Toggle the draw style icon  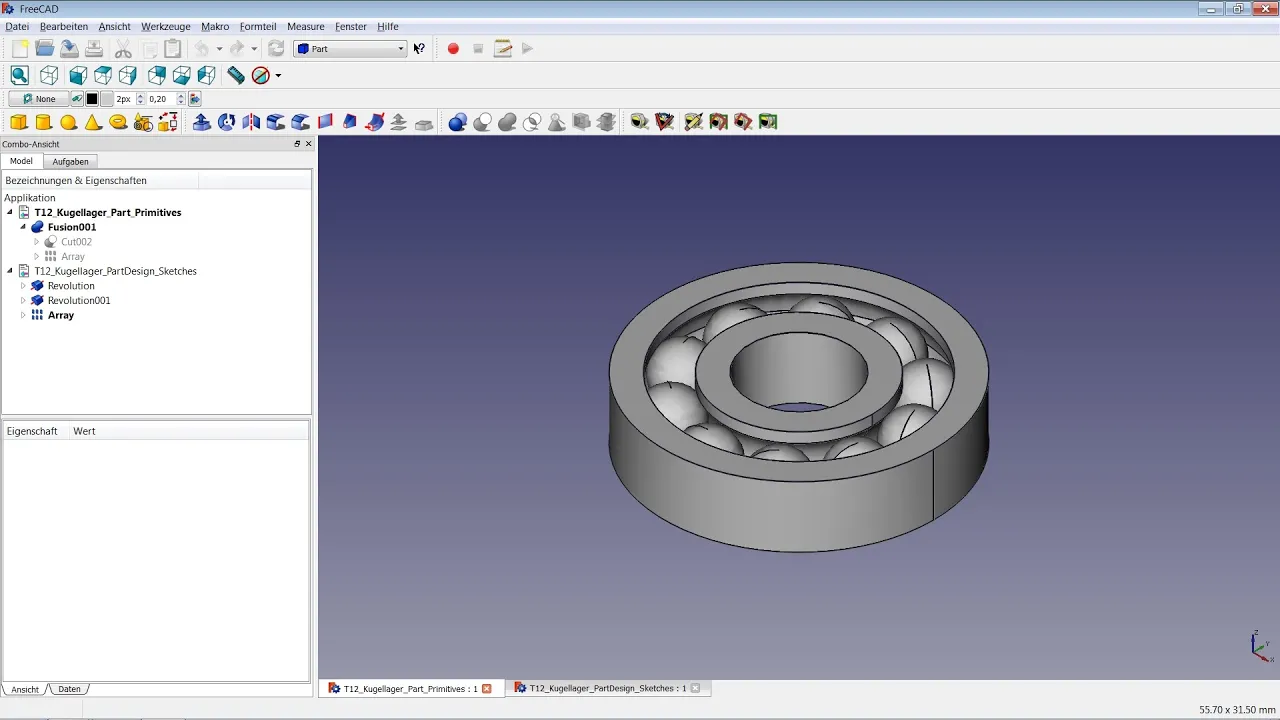tap(262, 75)
